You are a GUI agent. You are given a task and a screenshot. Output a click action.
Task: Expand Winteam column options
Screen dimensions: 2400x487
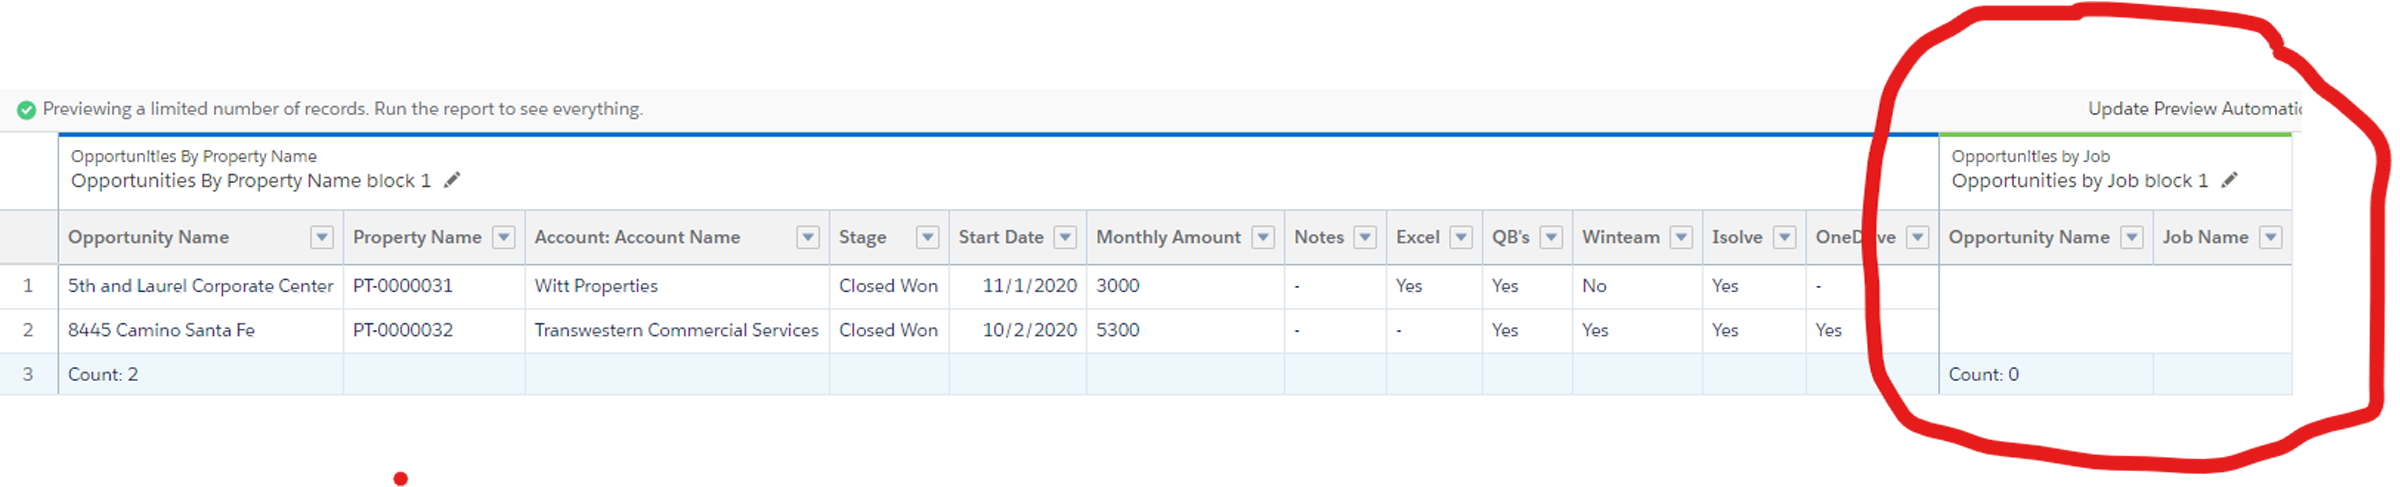pyautogui.click(x=1682, y=237)
